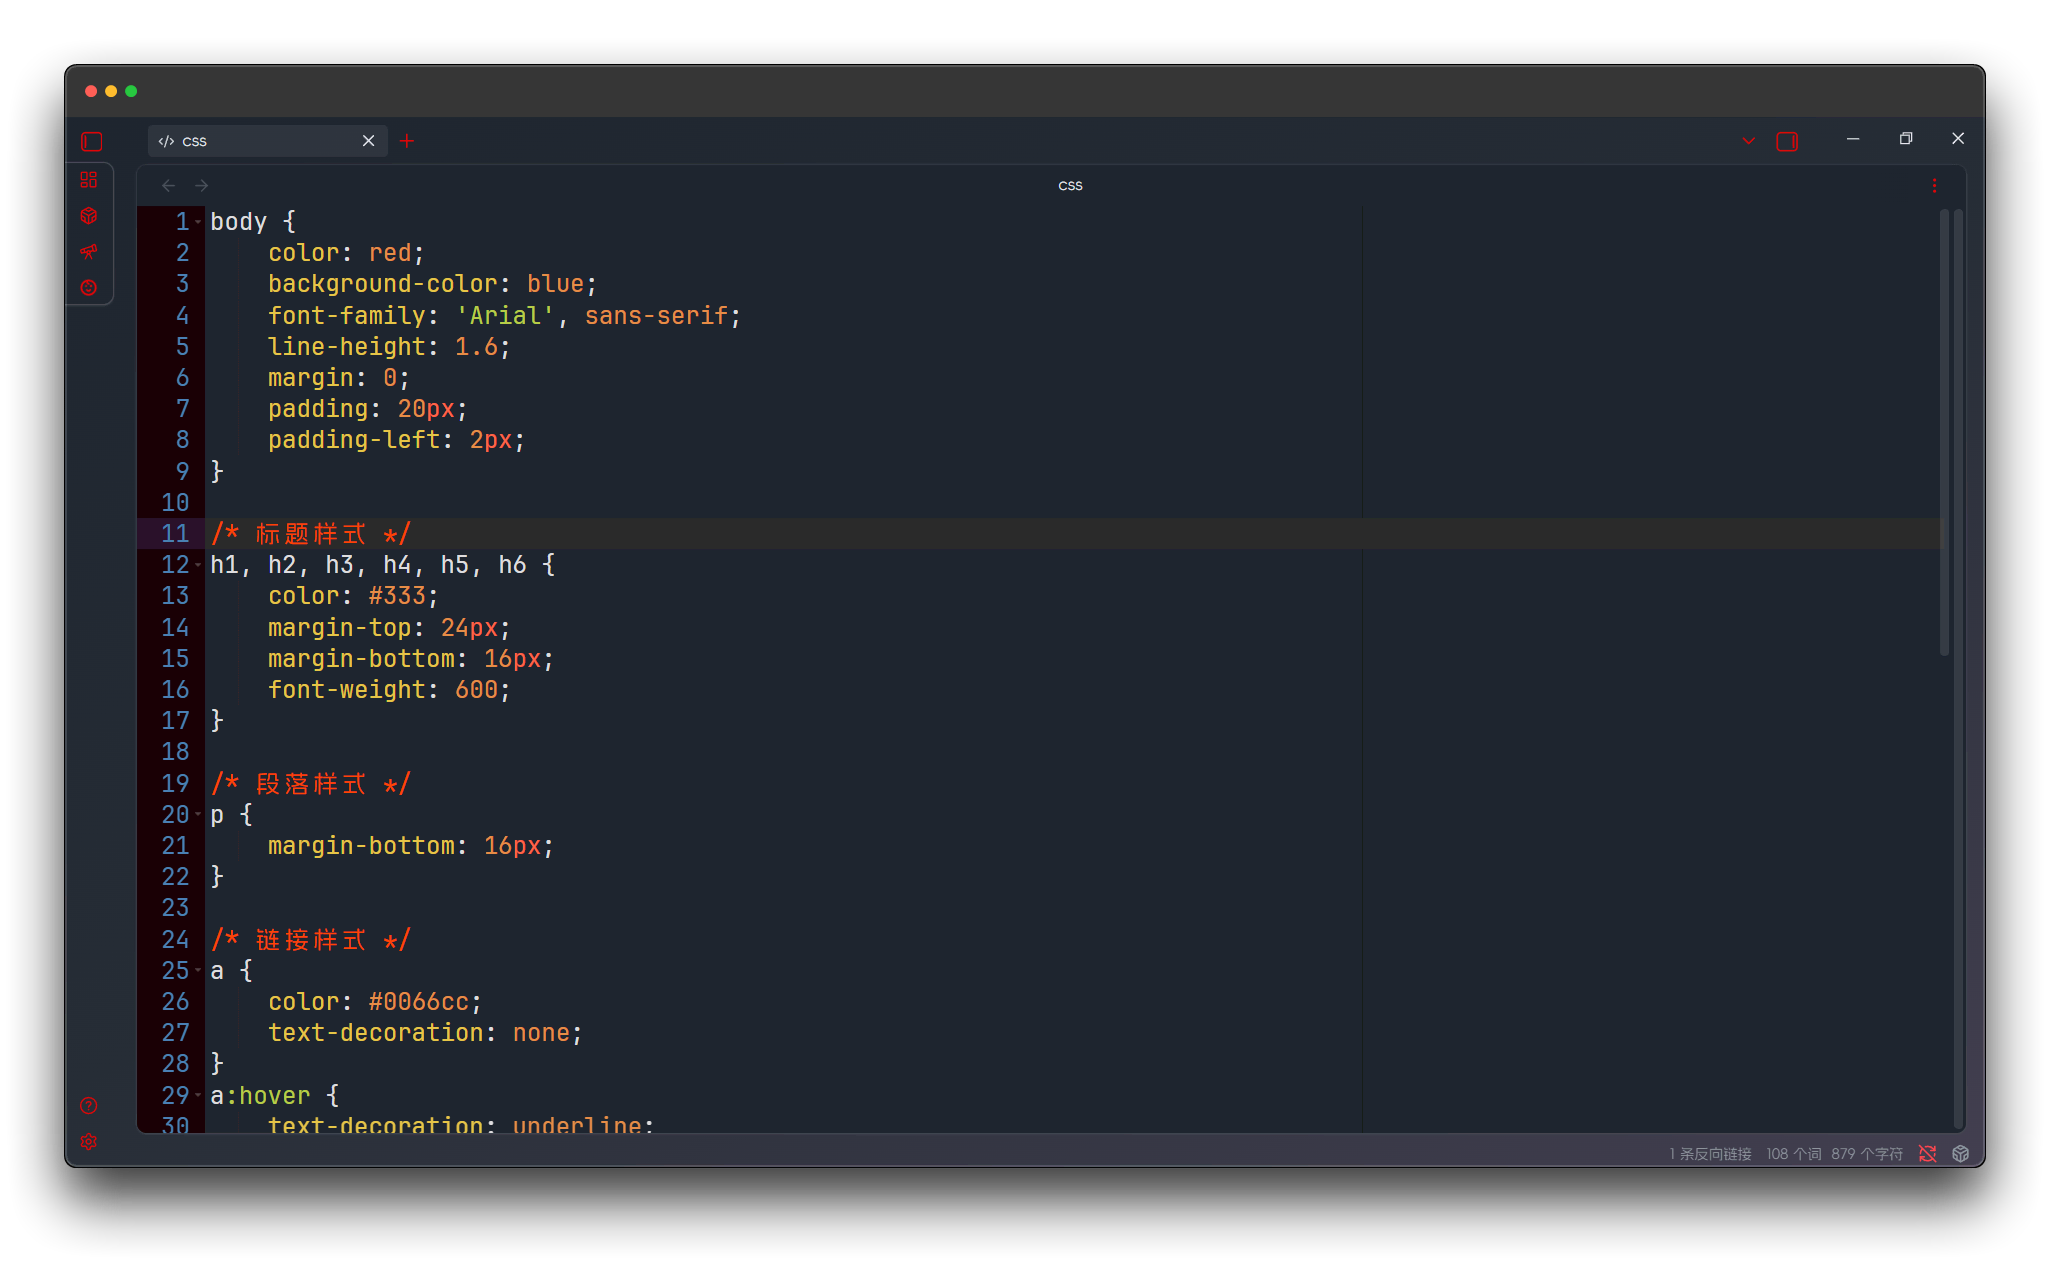Click the 1 backlink count in status bar
Image resolution: width=2050 pixels, height=1264 pixels.
(x=1710, y=1153)
